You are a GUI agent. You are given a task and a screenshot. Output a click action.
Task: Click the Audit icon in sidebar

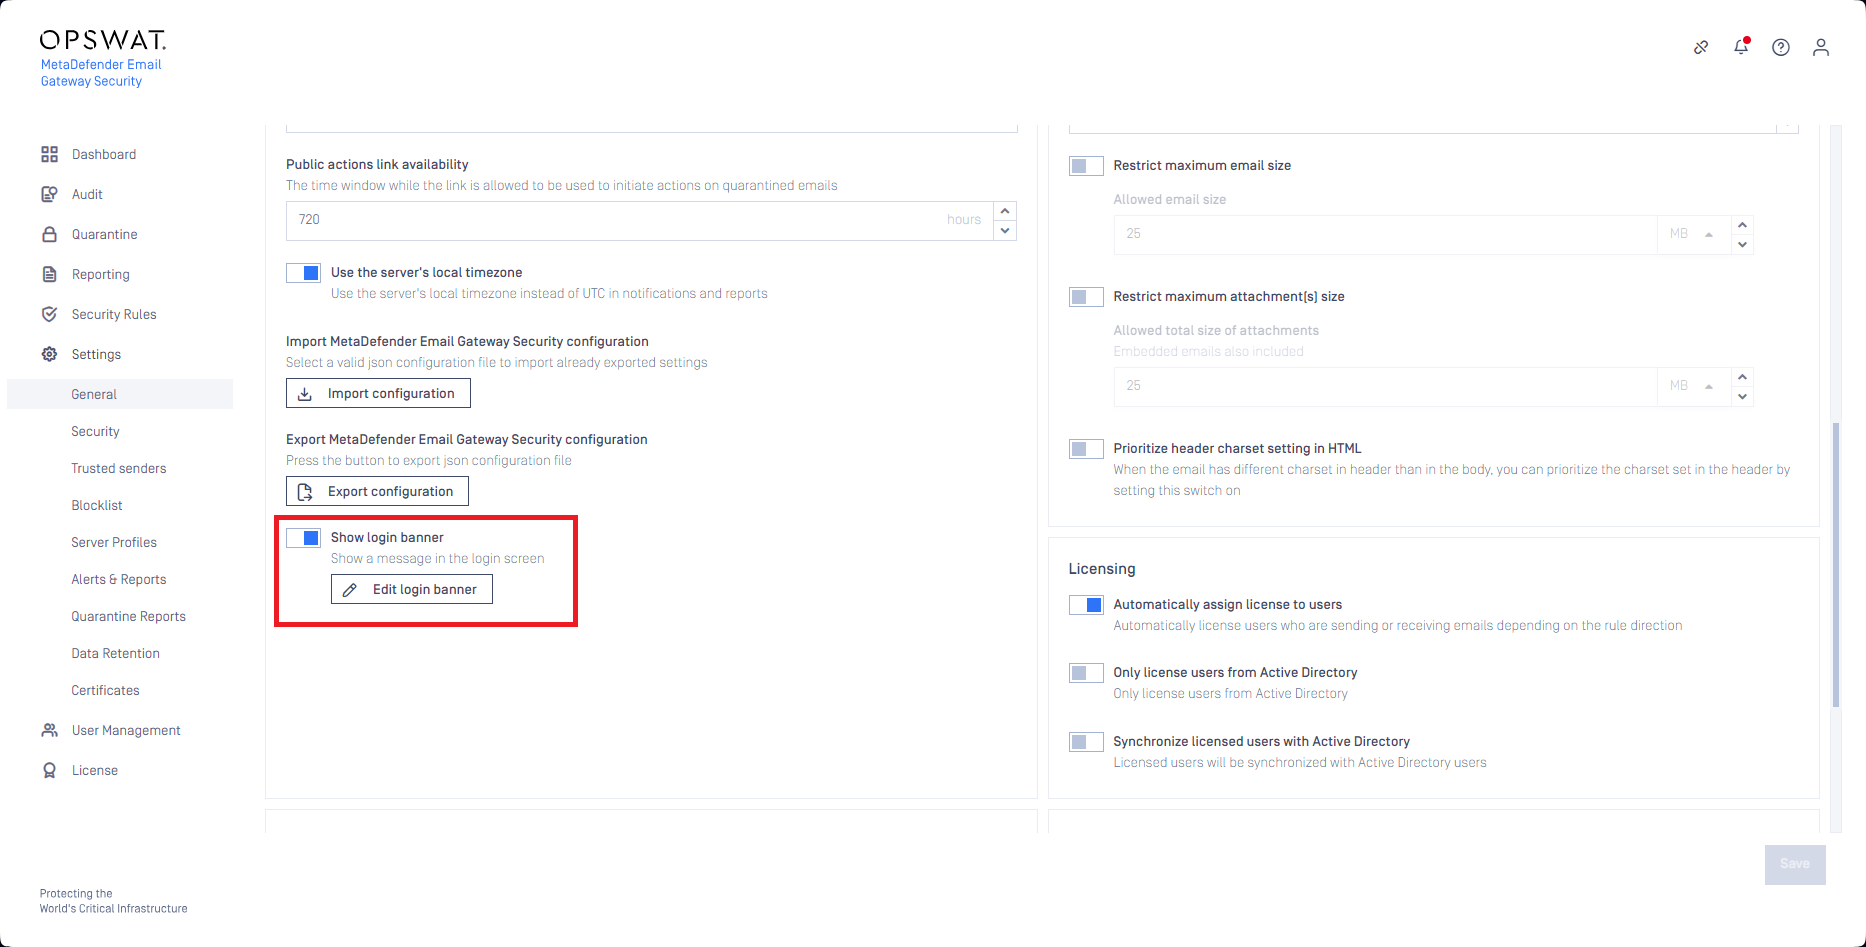(x=49, y=194)
